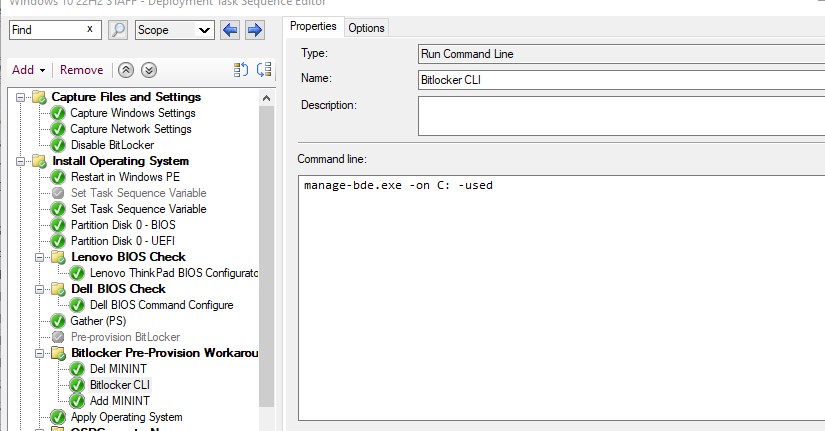Viewport: 825px width, 431px height.
Task: Select the Properties tab
Action: [313, 27]
